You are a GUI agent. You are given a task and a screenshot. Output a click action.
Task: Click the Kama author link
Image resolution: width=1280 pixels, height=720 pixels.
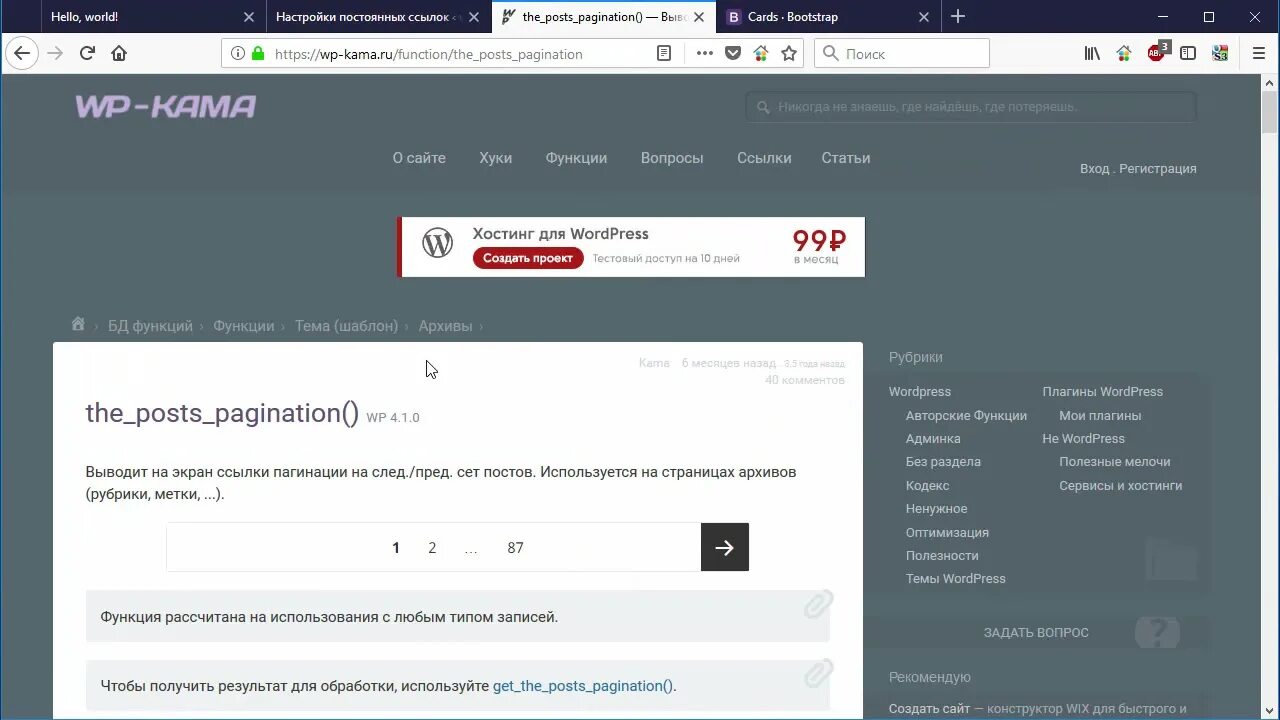click(x=654, y=363)
